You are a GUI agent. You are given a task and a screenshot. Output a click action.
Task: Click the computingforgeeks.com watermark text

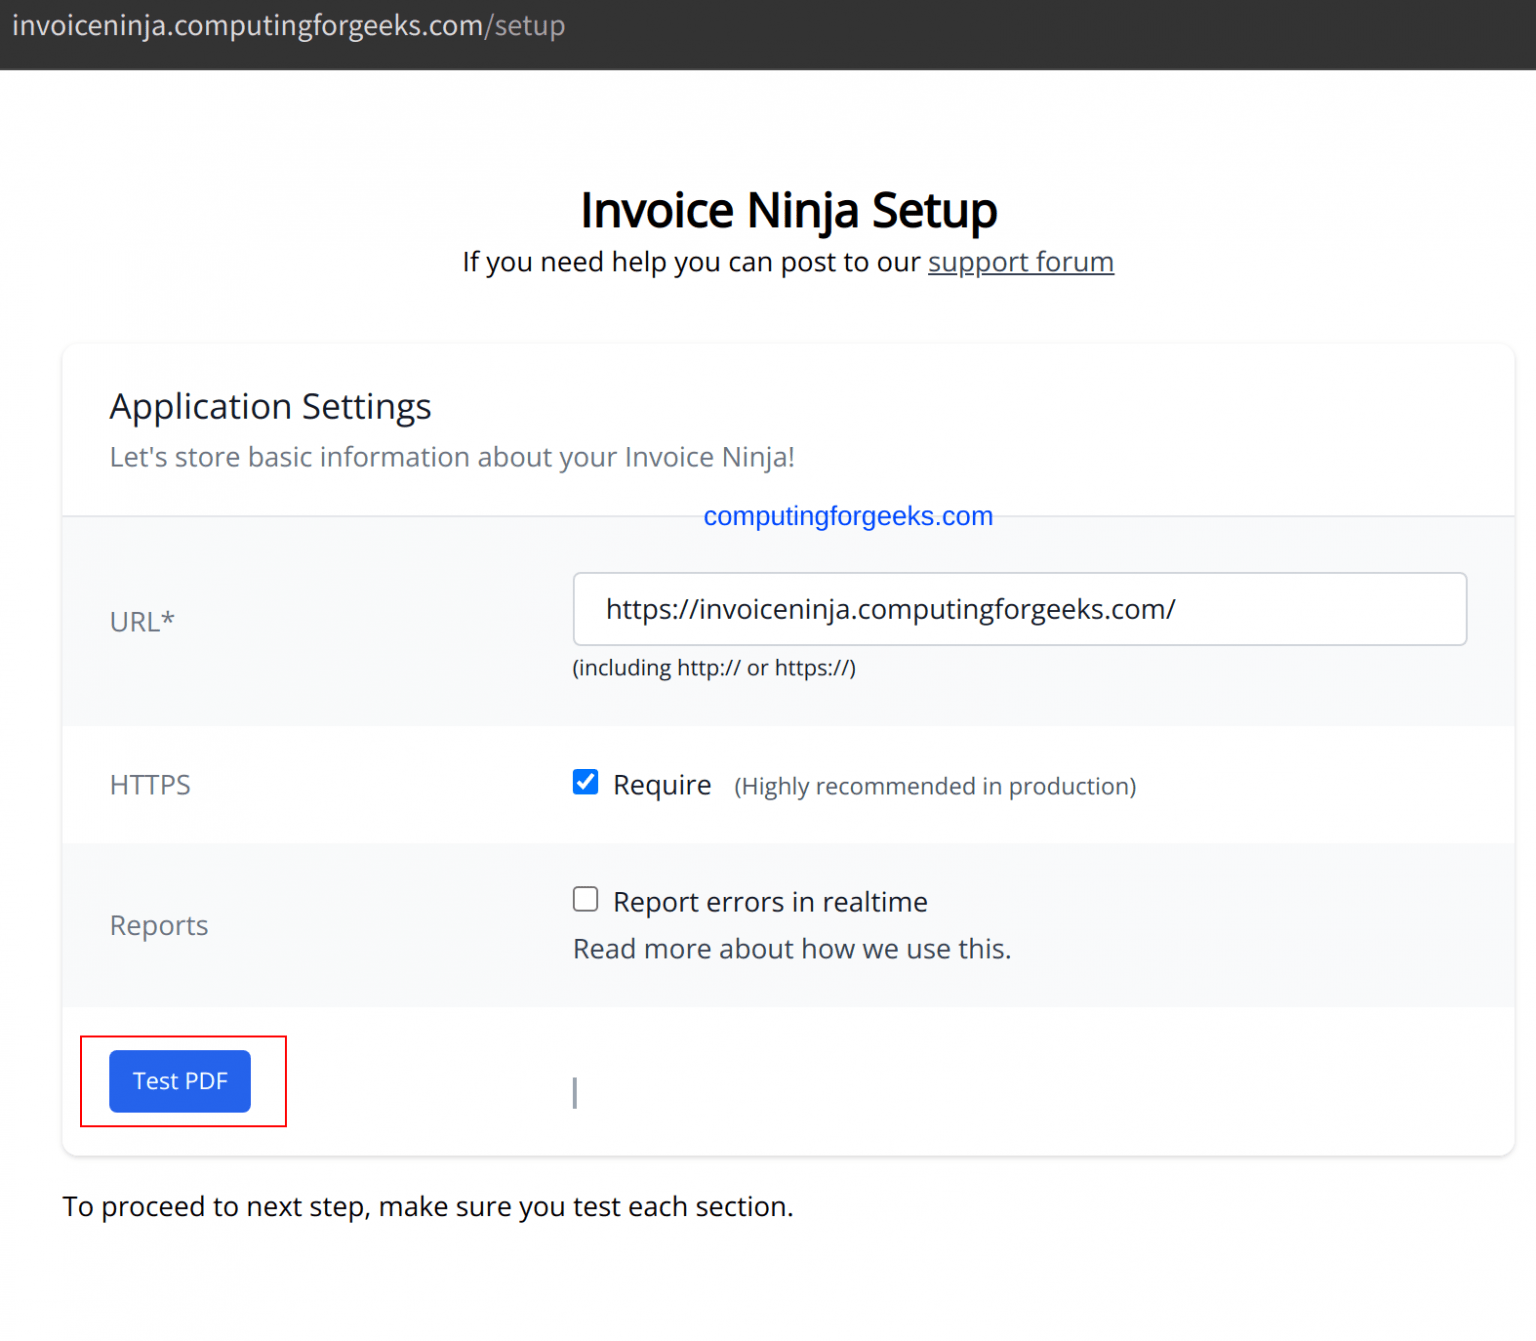[848, 516]
